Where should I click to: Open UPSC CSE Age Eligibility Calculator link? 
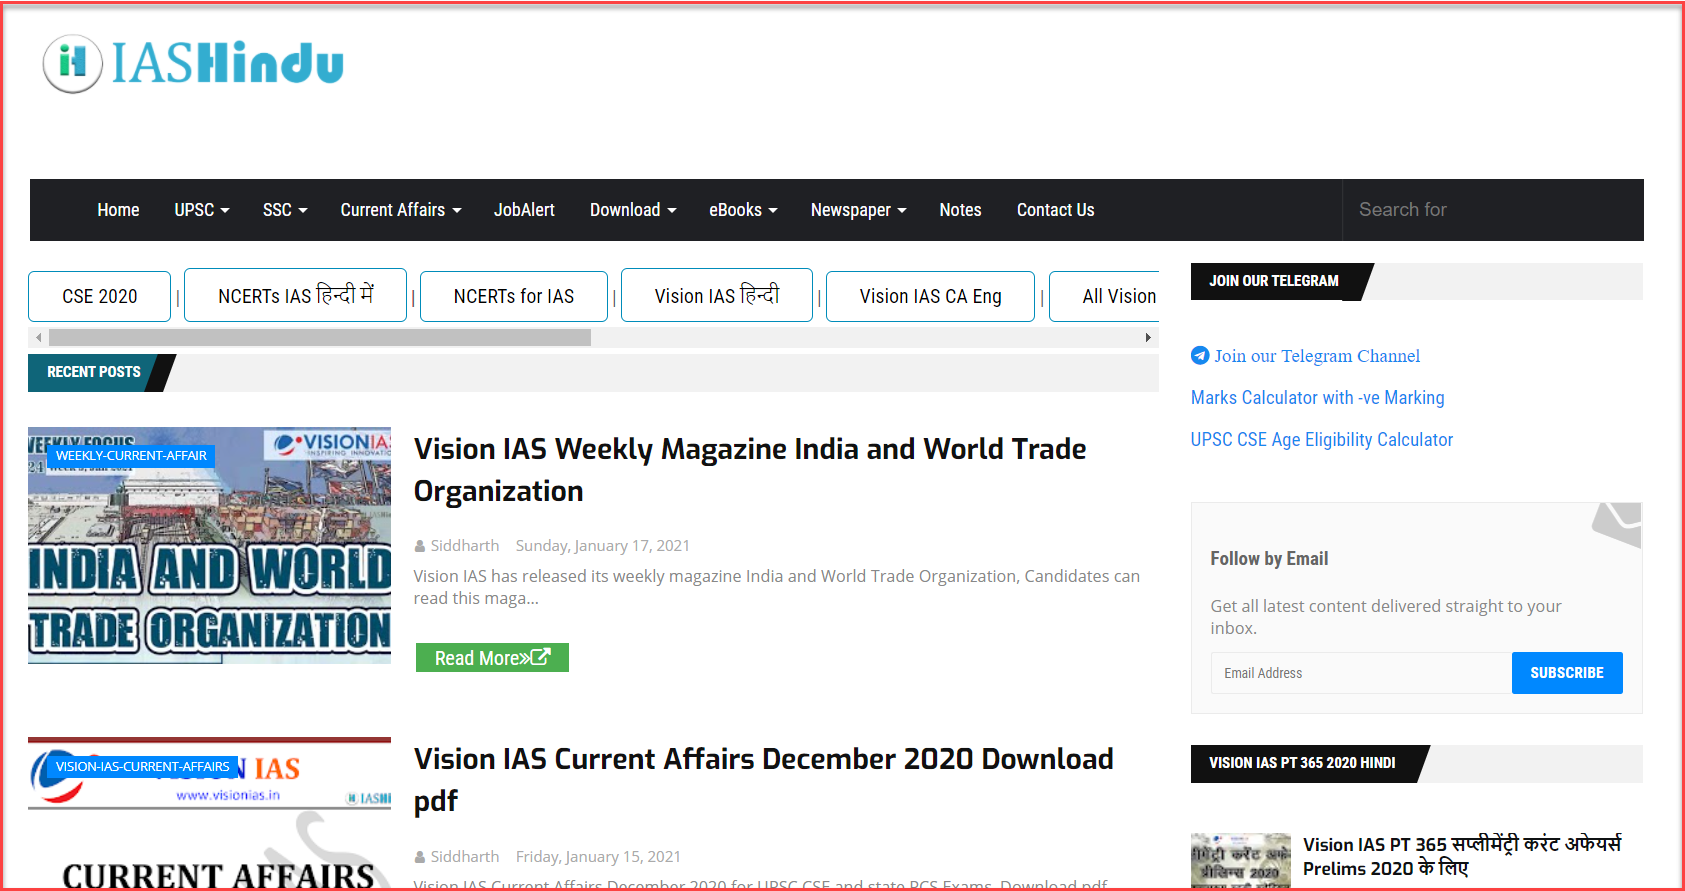point(1322,440)
